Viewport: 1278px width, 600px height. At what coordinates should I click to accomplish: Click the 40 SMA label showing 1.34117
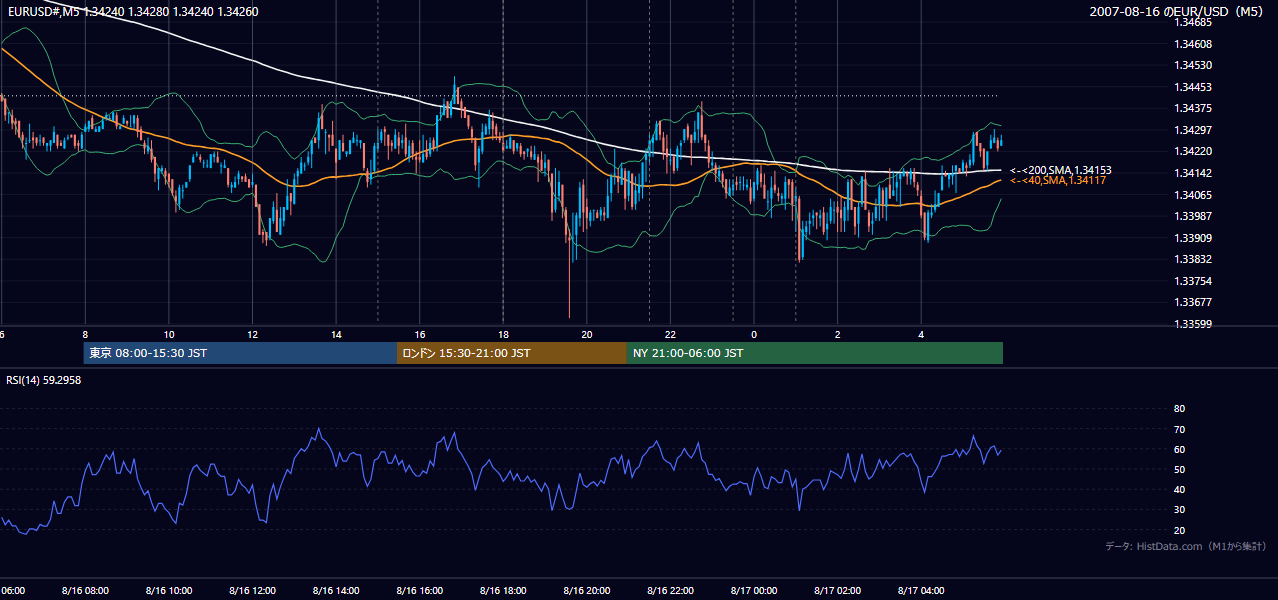pyautogui.click(x=1058, y=180)
